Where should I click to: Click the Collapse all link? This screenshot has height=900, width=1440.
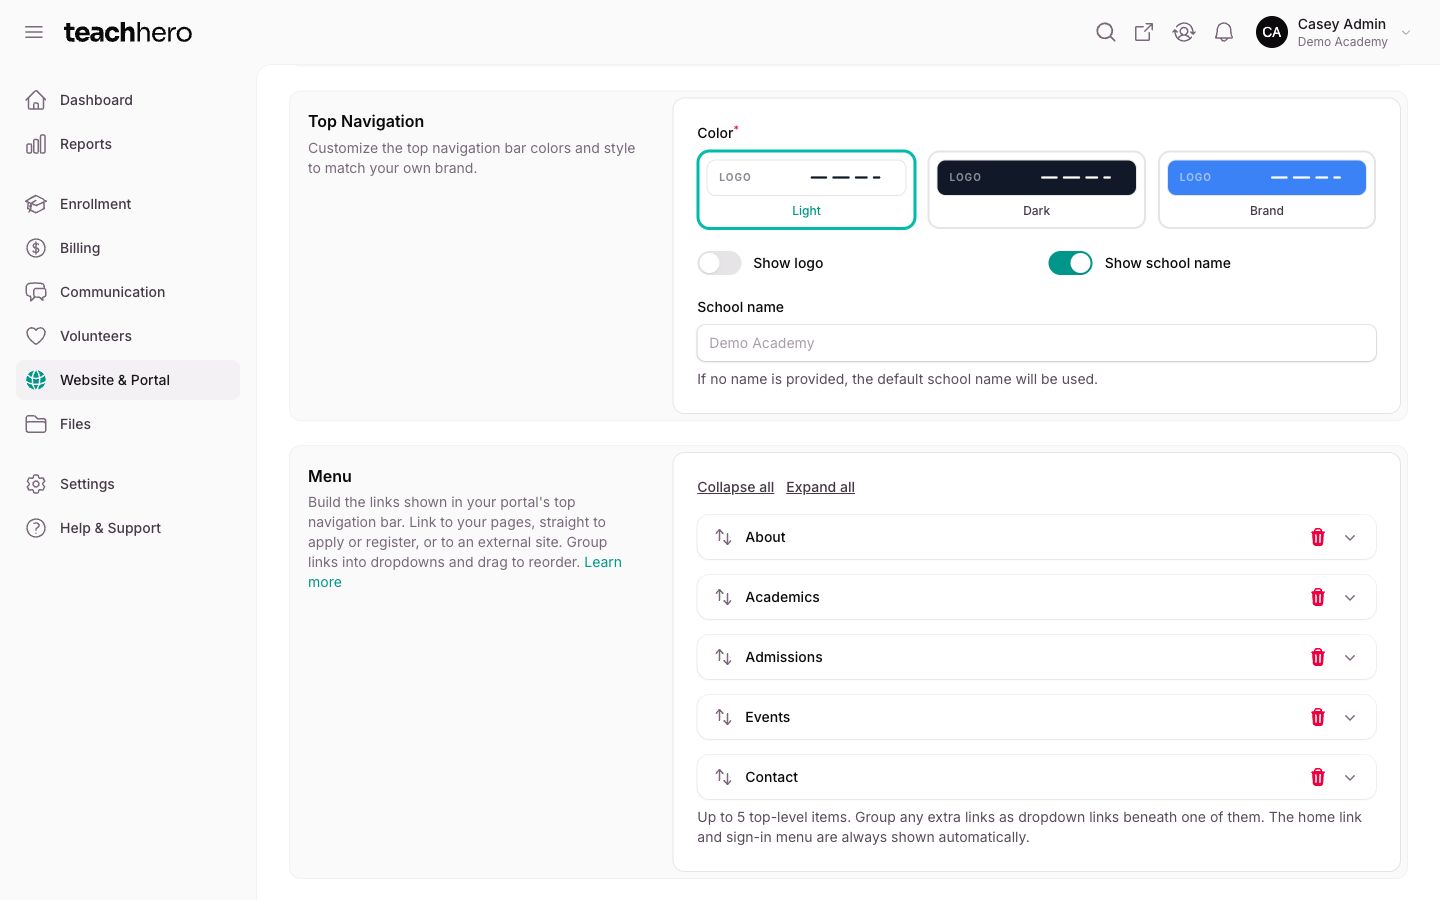pos(735,487)
